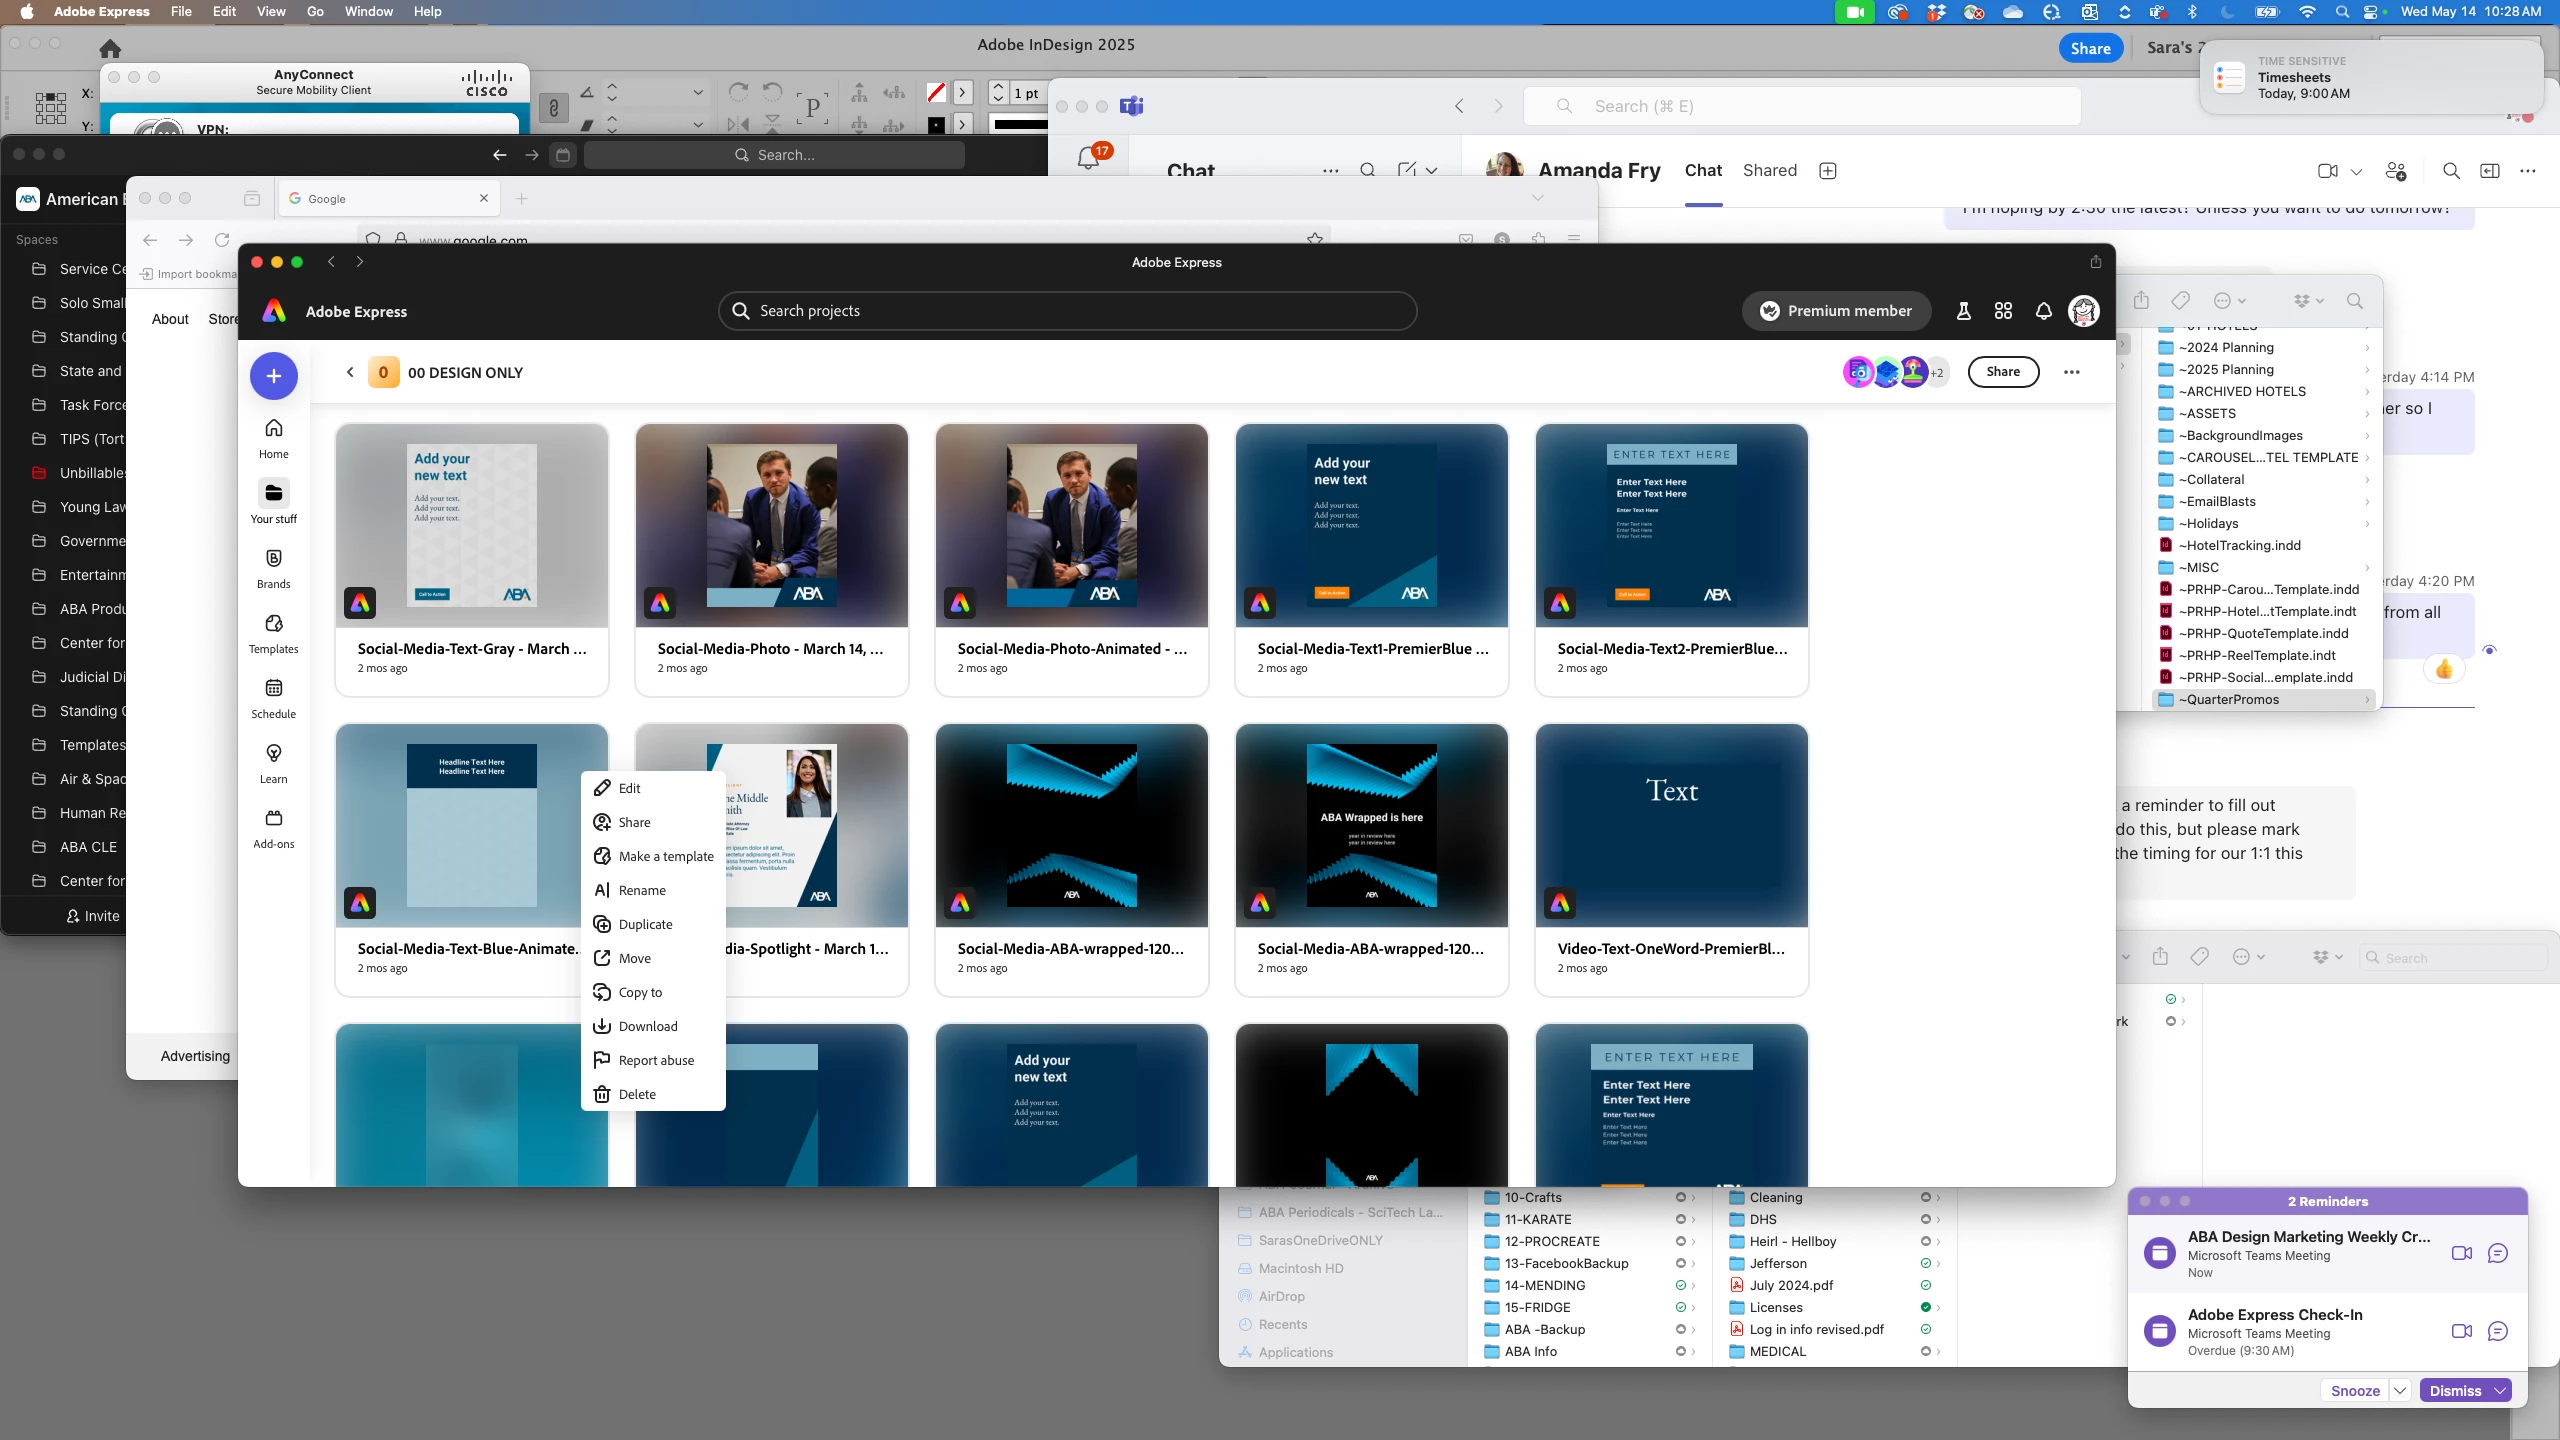
Task: Select Duplicate in the context menu
Action: pos(645,924)
